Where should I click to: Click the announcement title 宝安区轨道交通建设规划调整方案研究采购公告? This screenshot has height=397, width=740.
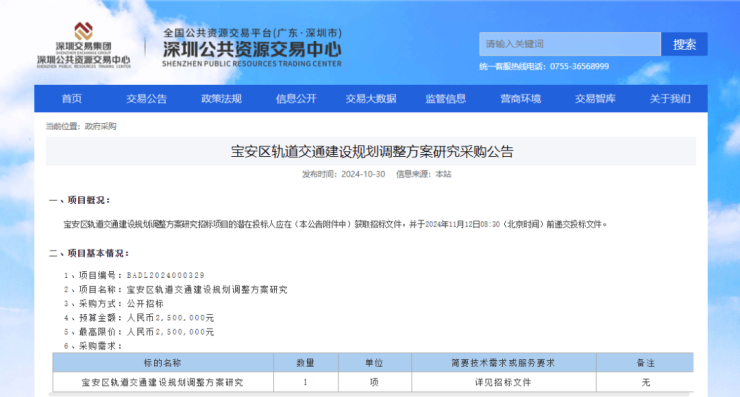tap(372, 152)
